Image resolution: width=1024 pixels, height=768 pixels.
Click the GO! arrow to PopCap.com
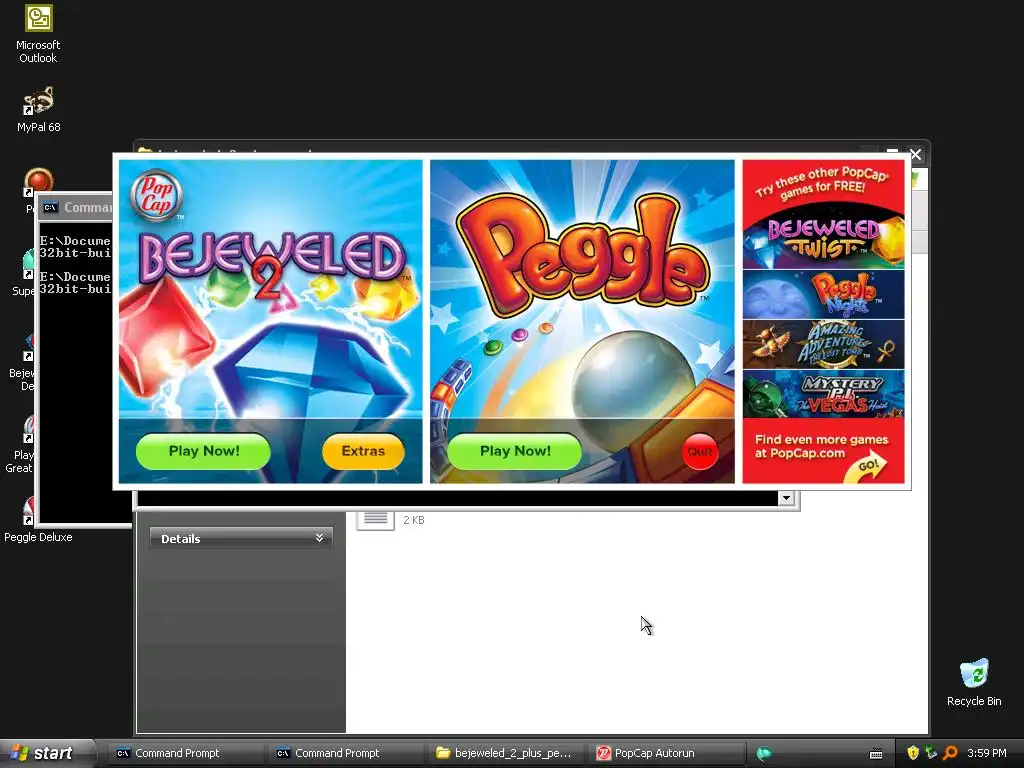[x=867, y=468]
